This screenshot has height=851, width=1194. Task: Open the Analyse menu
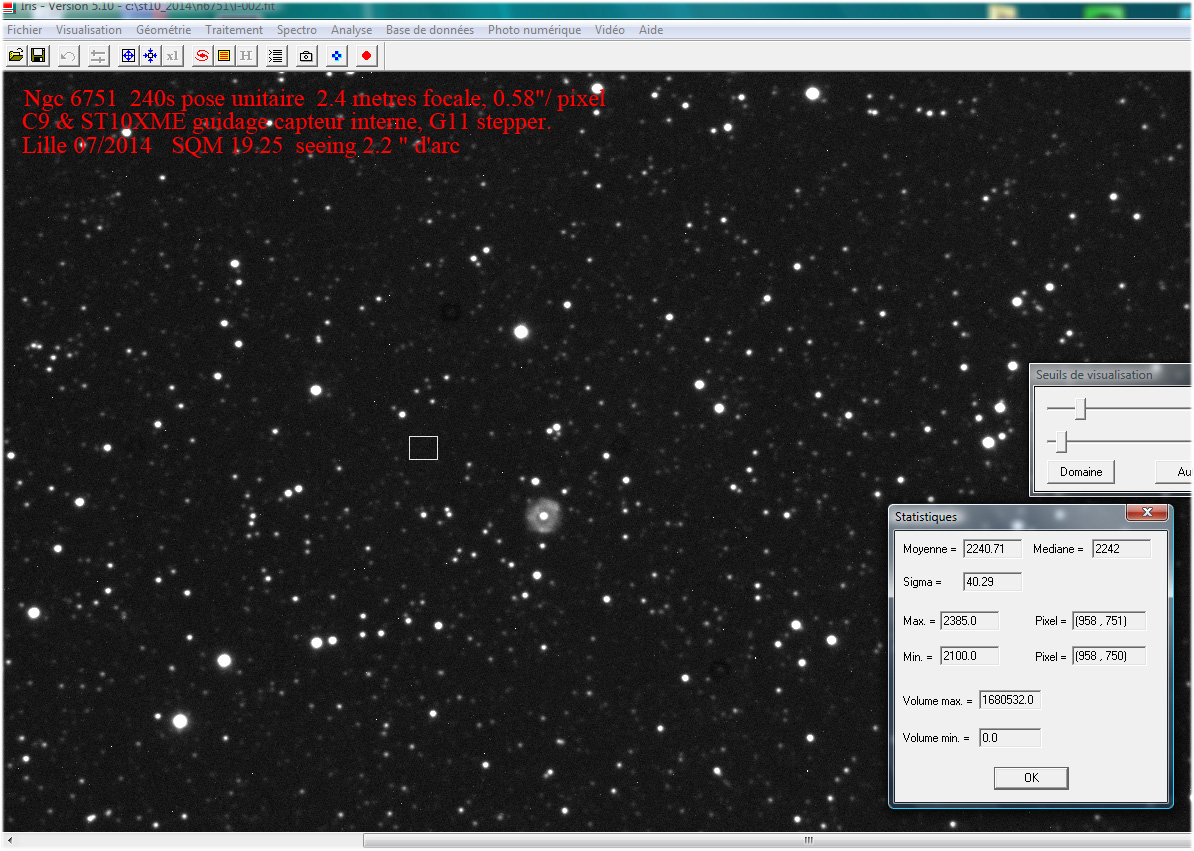tap(351, 30)
